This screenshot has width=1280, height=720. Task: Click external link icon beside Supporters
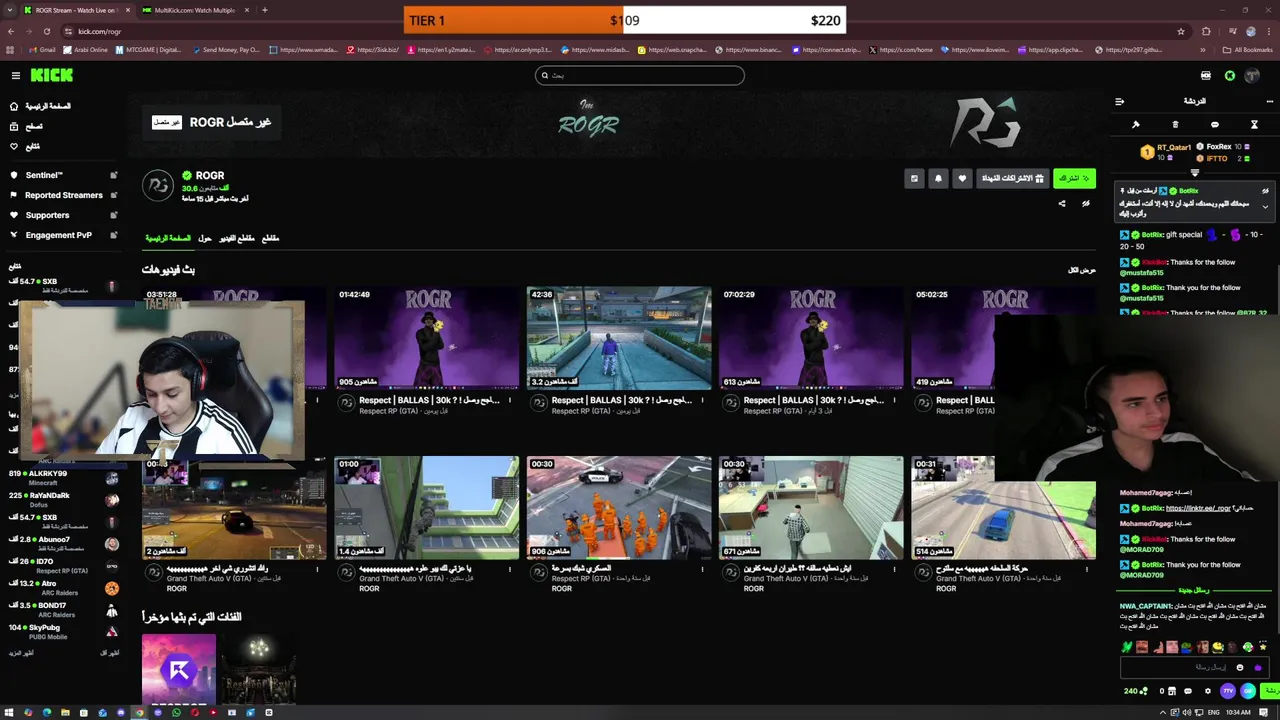113,215
